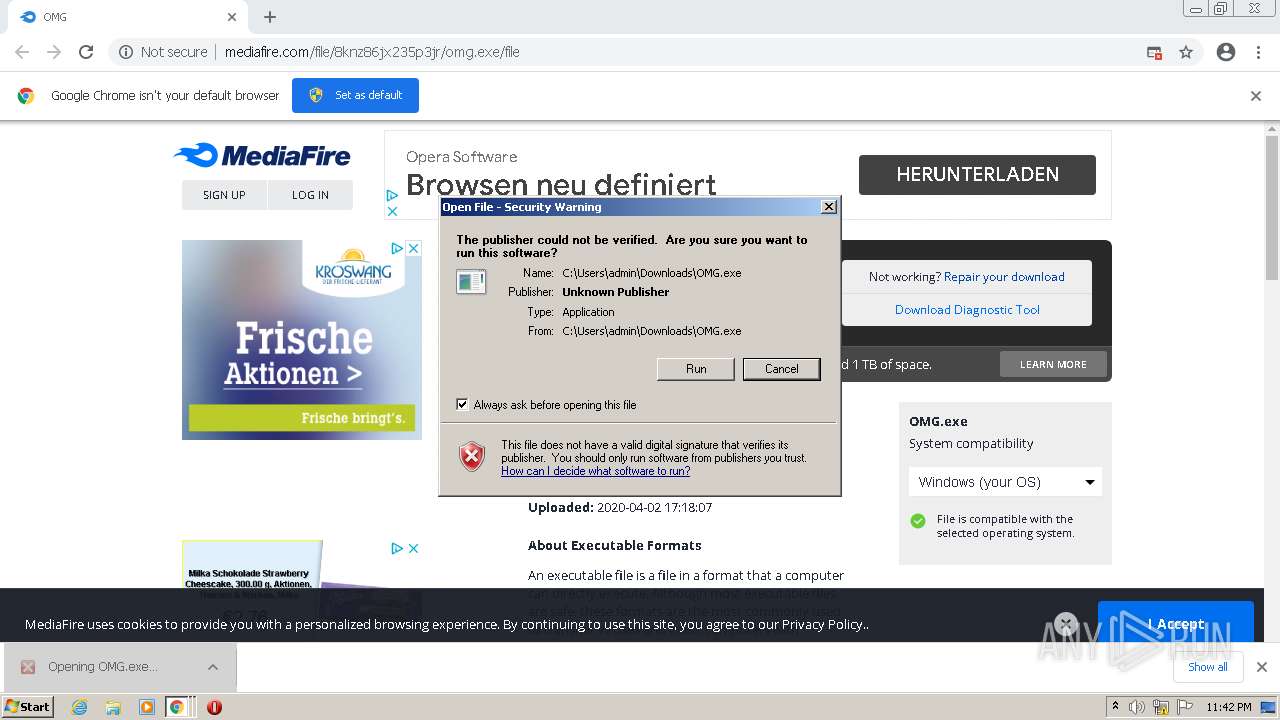
Task: Expand the OMG.exe download options chevron
Action: click(x=213, y=667)
